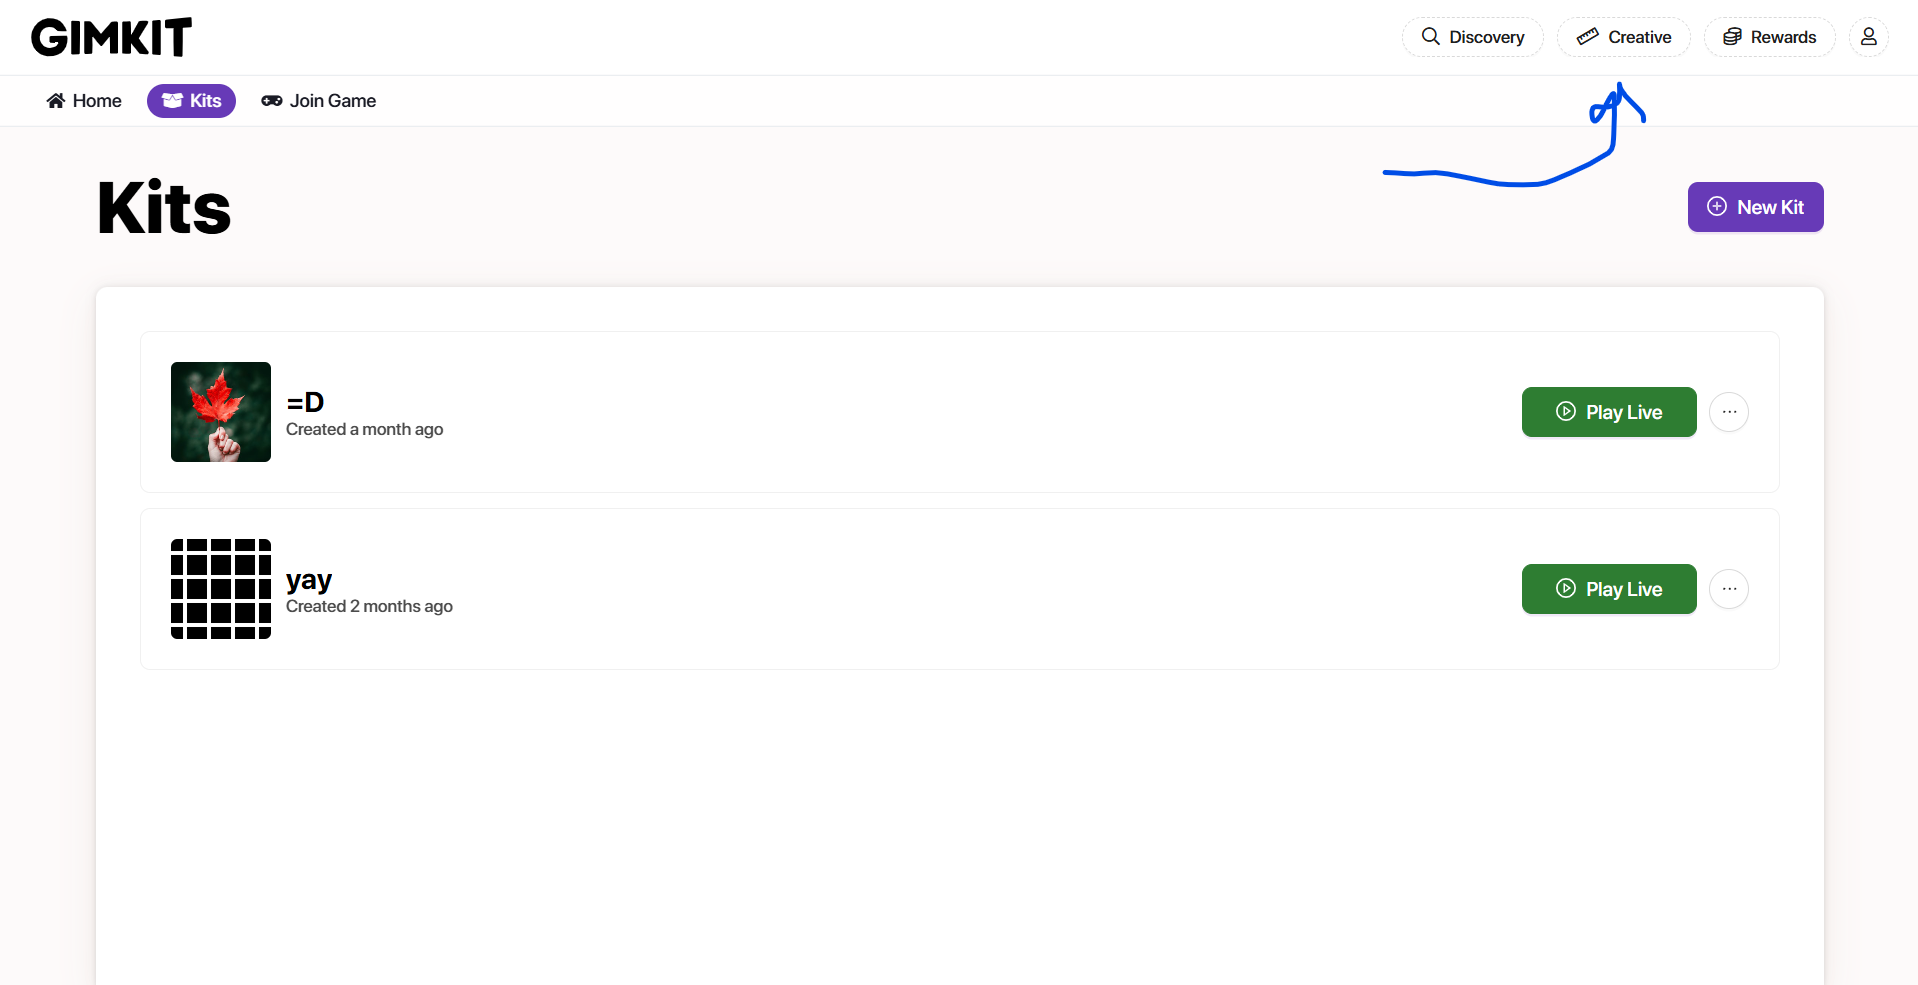Click the play icon on the '=D' kit

[x=1565, y=412]
